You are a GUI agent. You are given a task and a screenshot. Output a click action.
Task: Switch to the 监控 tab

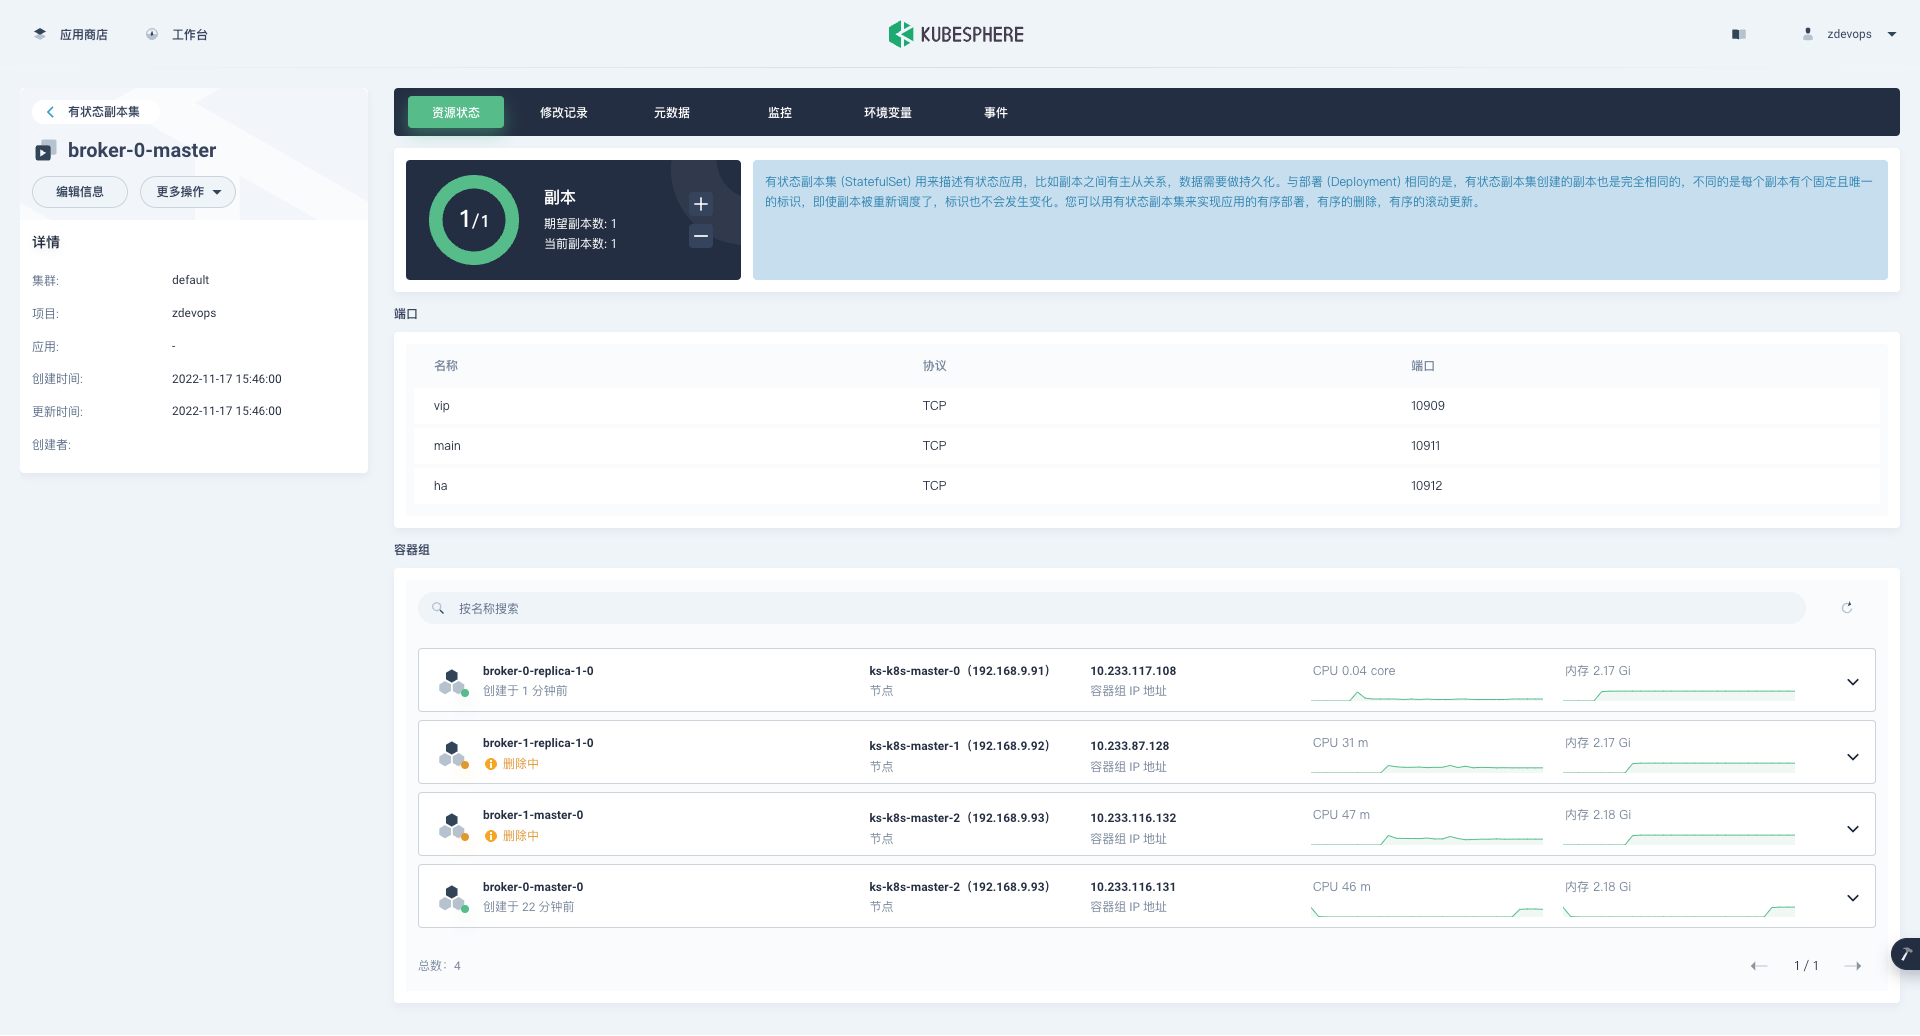tap(780, 113)
